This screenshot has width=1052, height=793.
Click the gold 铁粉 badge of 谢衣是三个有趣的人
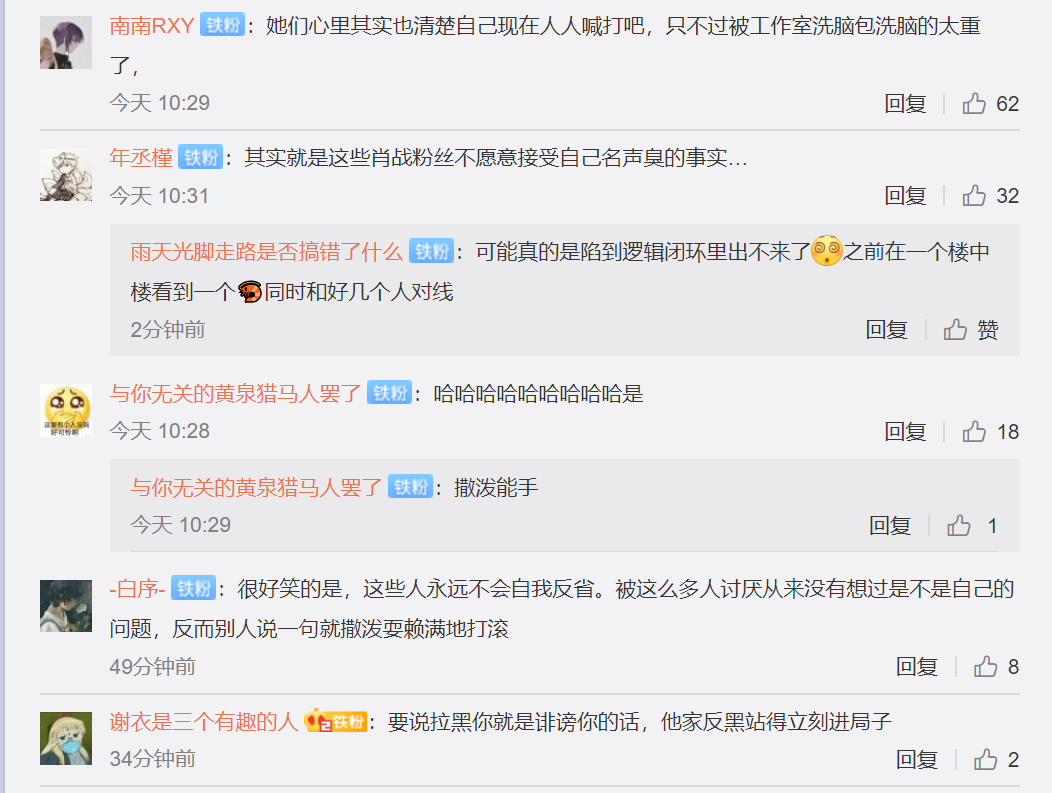tap(335, 722)
